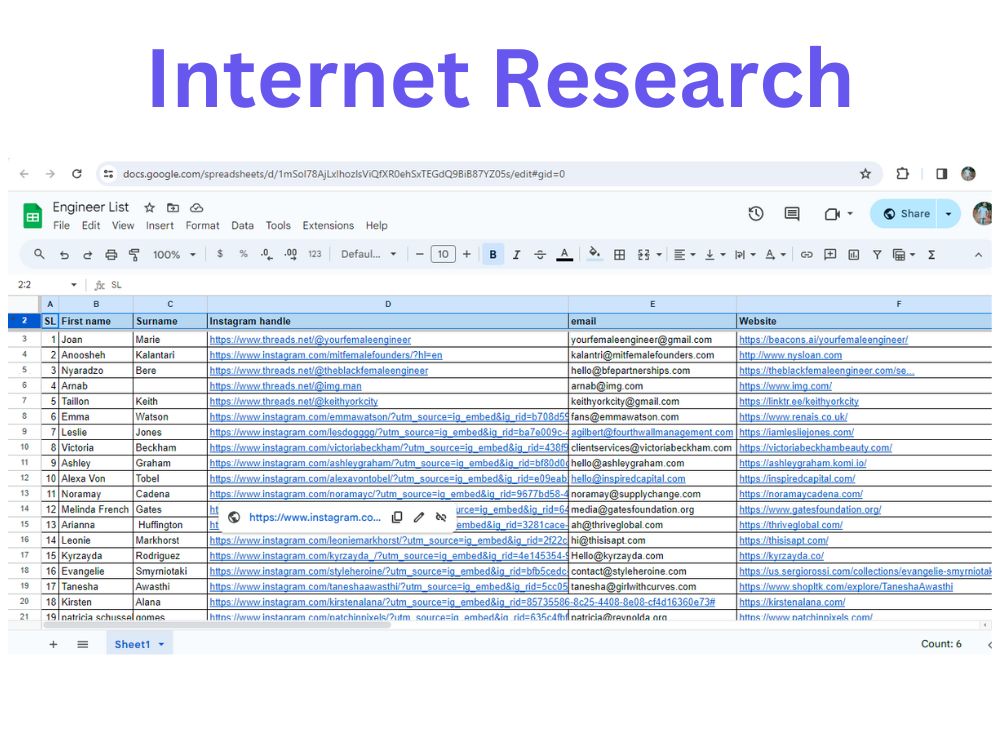Open vertical align dropdown
This screenshot has width=1000, height=750.
pos(715,254)
